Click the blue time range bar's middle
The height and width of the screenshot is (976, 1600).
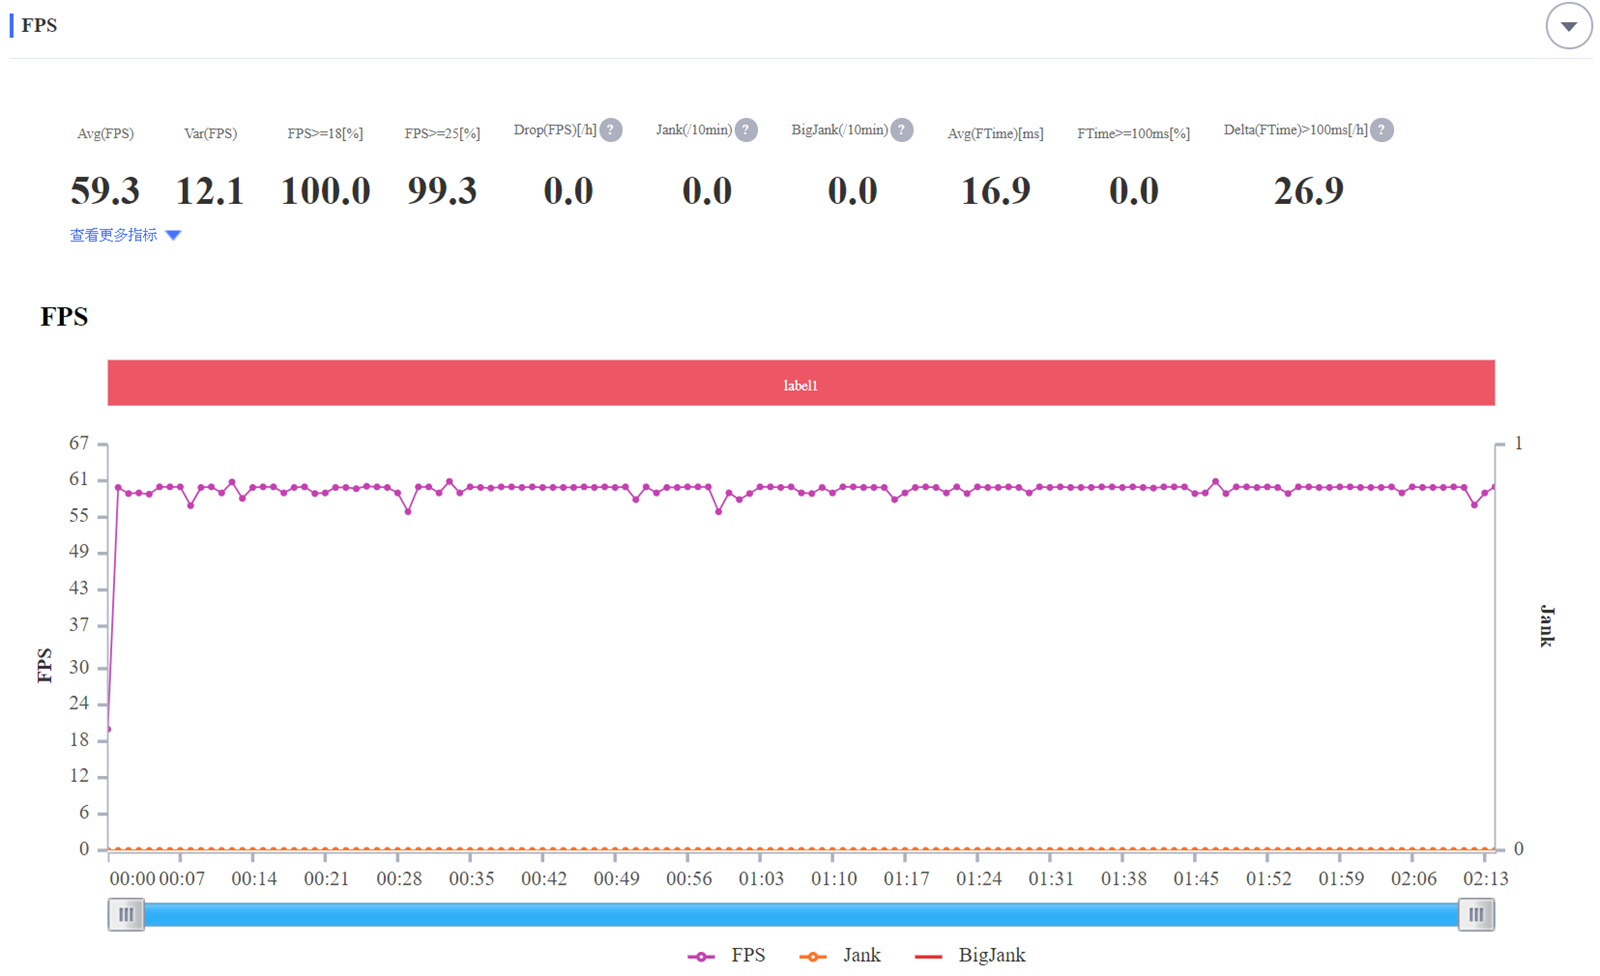point(800,914)
